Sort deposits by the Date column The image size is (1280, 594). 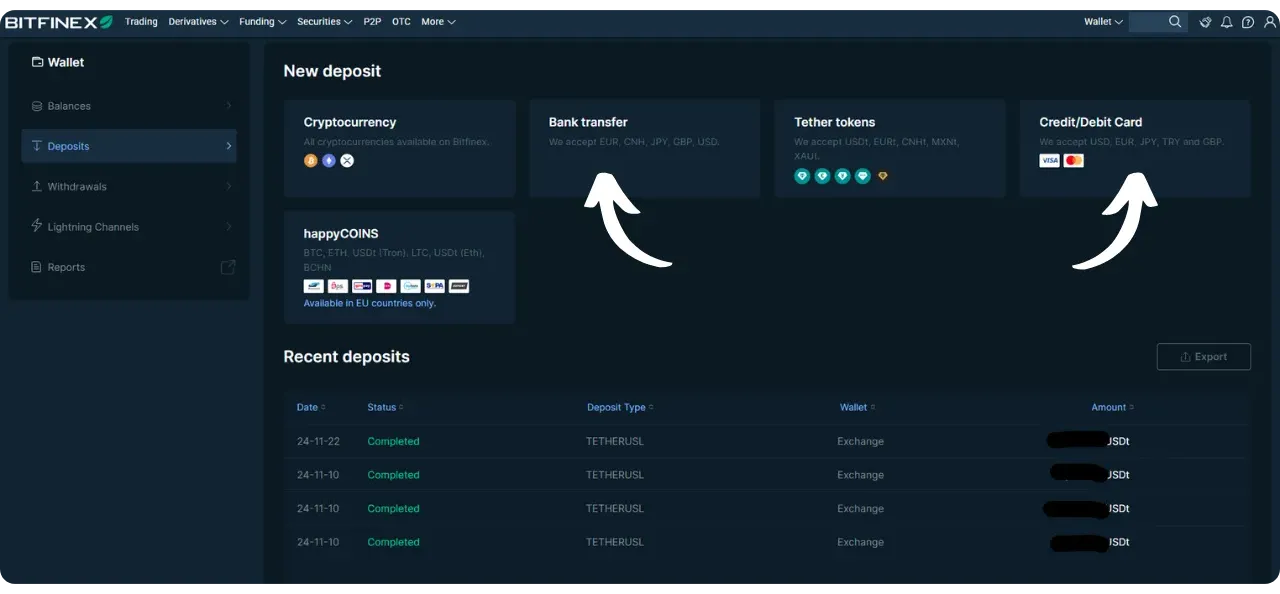pyautogui.click(x=311, y=407)
